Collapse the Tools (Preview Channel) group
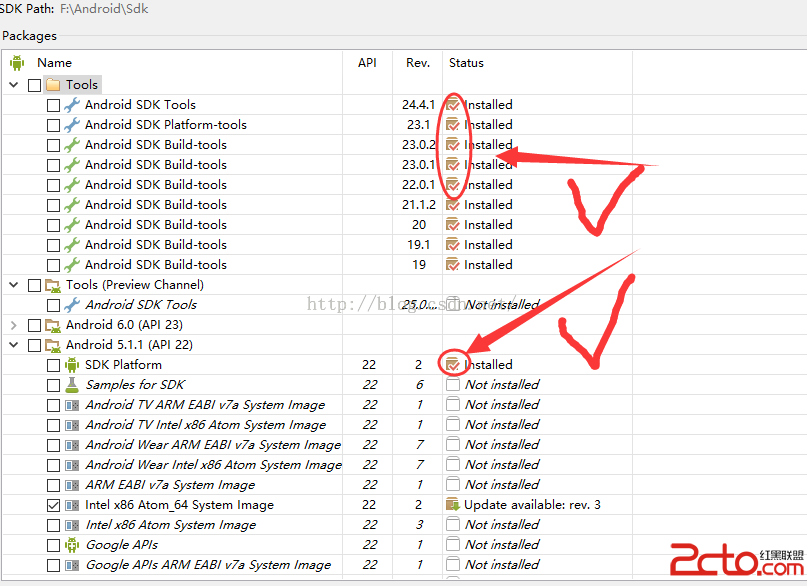 point(14,285)
